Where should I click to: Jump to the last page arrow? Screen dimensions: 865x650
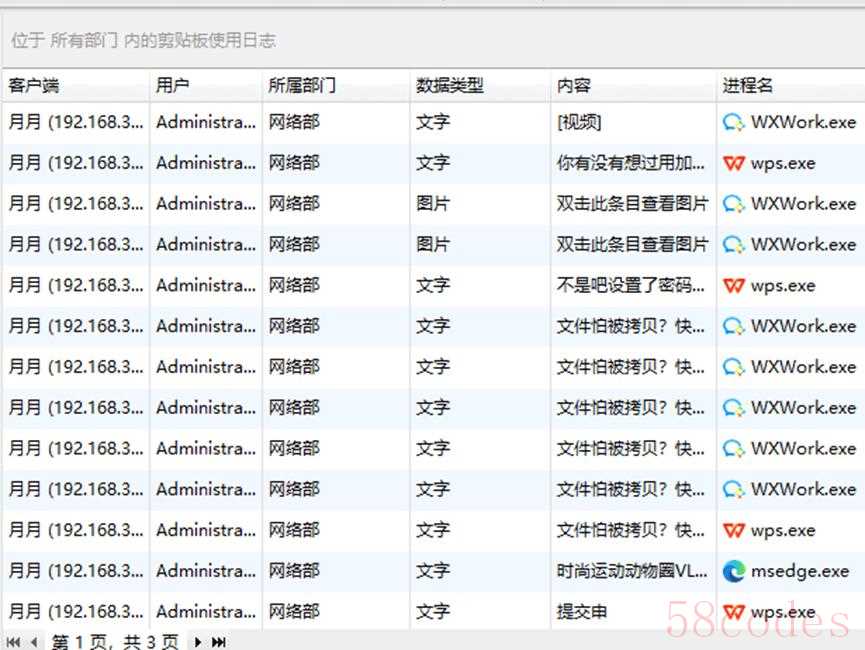click(x=219, y=641)
